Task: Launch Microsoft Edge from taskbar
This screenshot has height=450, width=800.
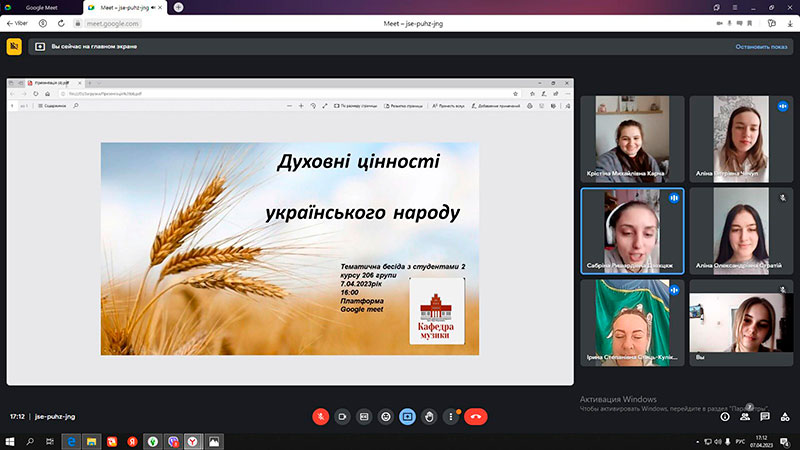Action: pos(71,441)
